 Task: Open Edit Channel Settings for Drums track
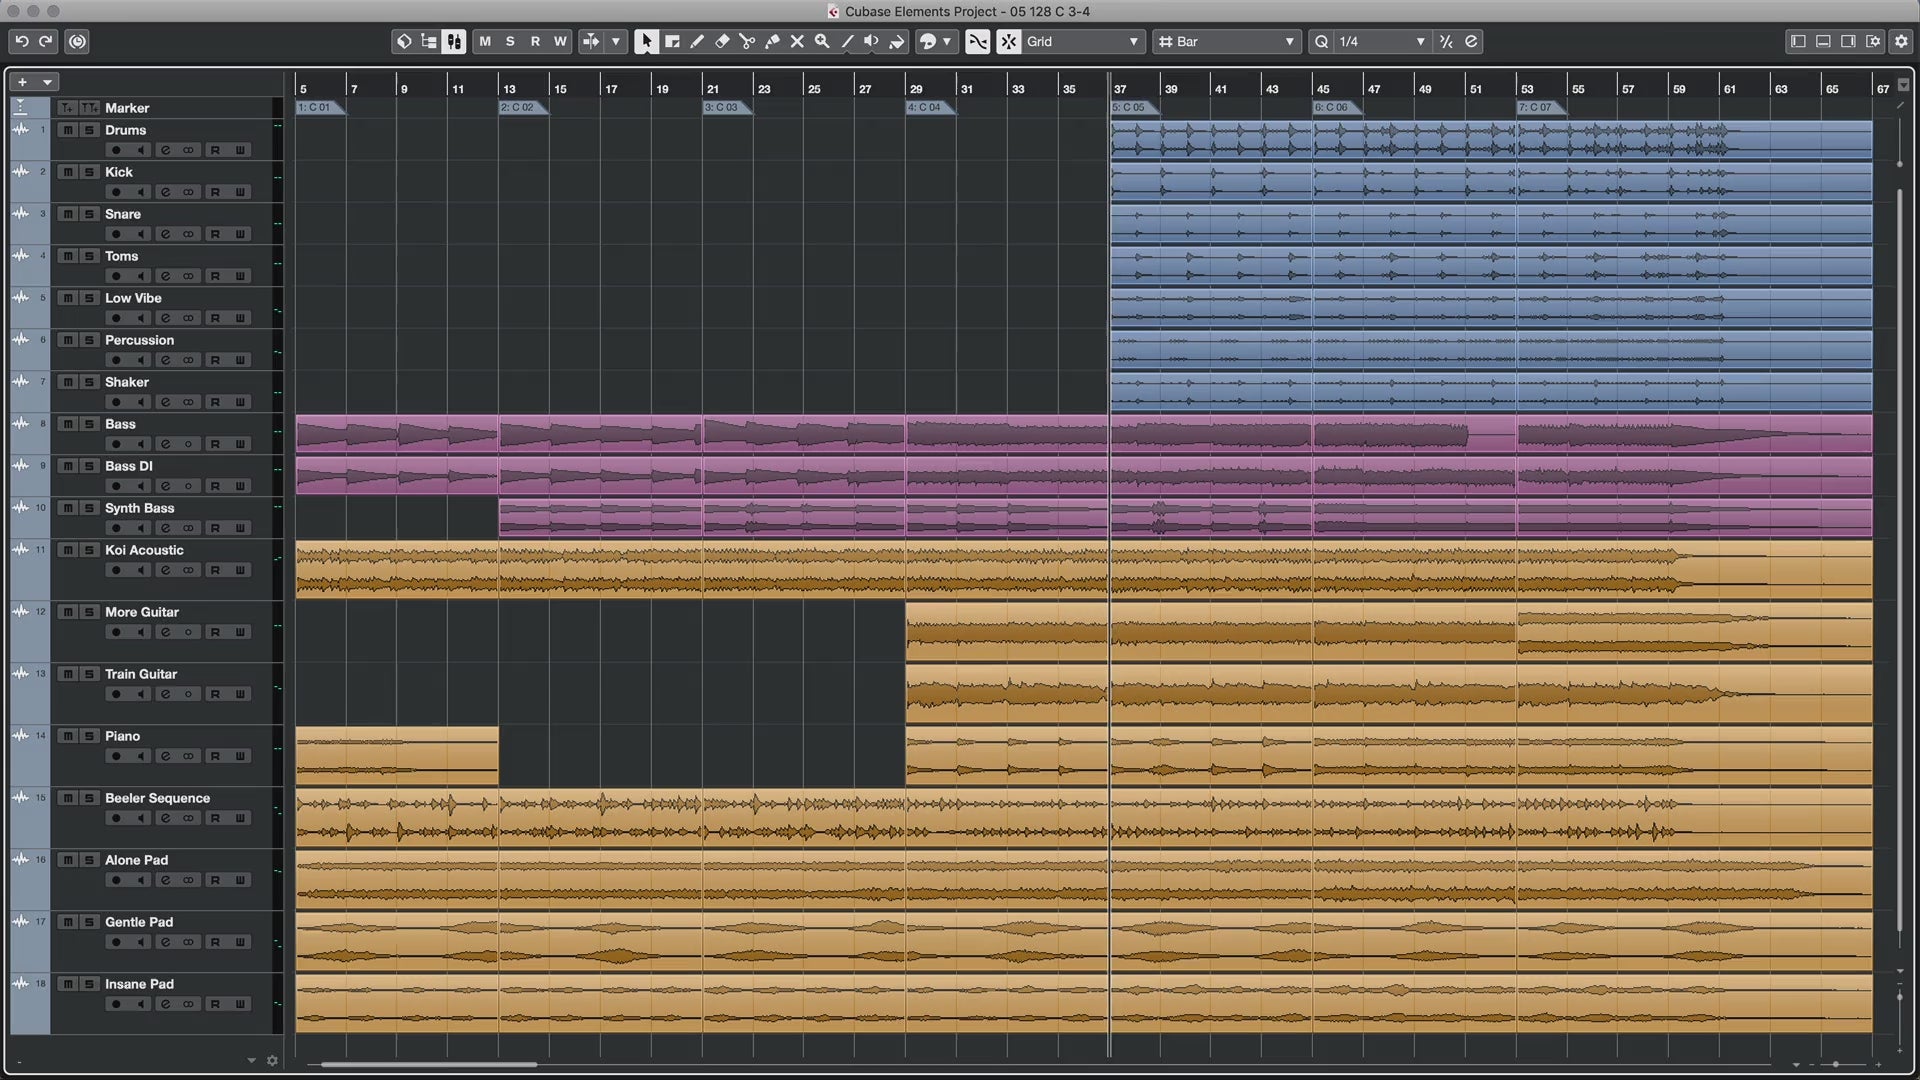pyautogui.click(x=165, y=150)
